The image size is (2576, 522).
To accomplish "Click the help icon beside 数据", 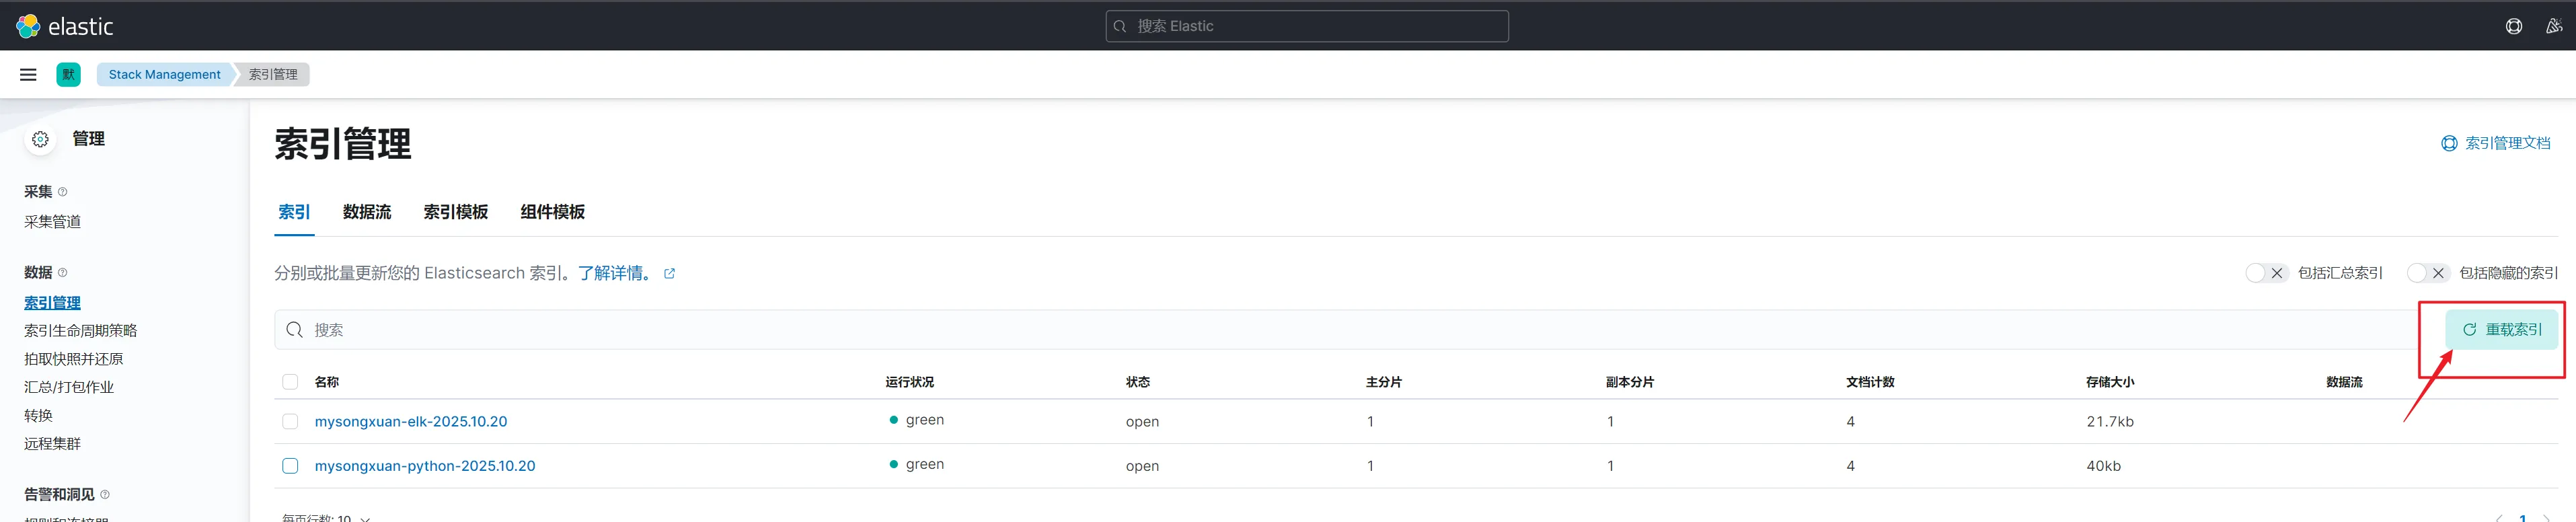I will (63, 273).
